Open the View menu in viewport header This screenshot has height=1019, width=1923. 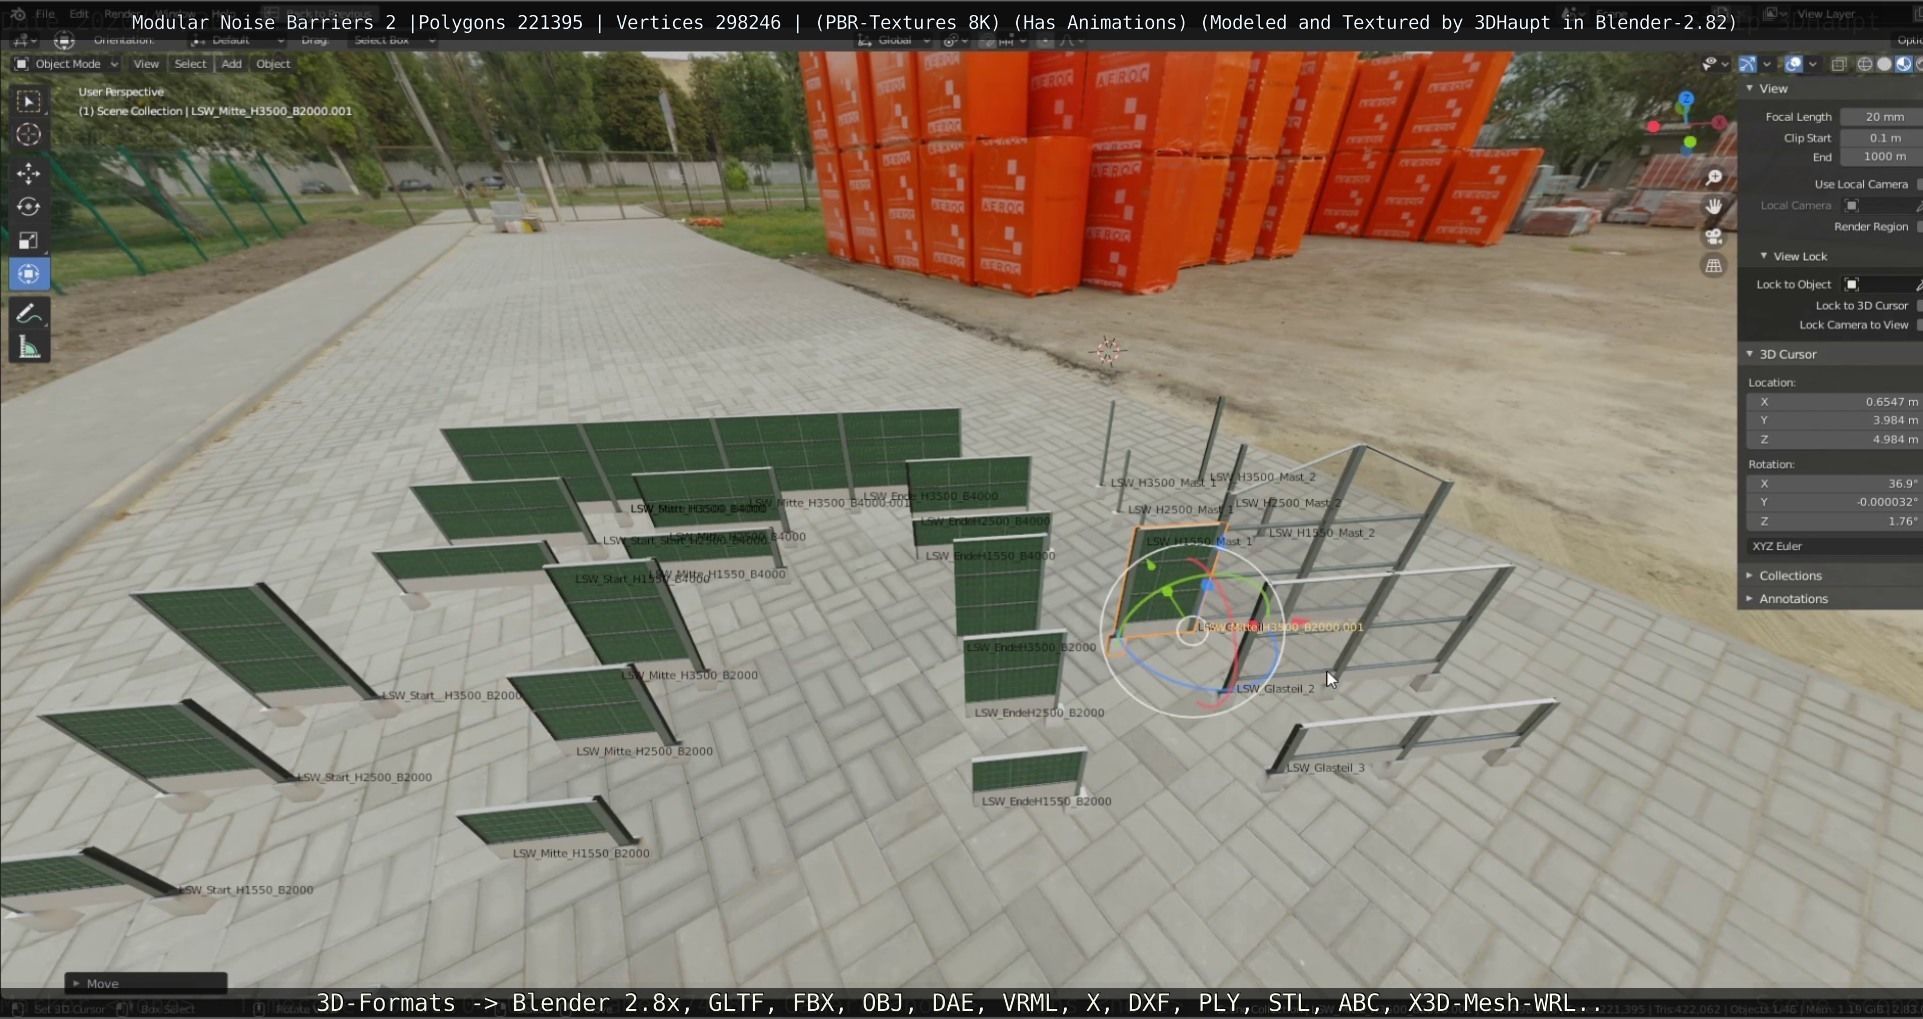[x=146, y=64]
